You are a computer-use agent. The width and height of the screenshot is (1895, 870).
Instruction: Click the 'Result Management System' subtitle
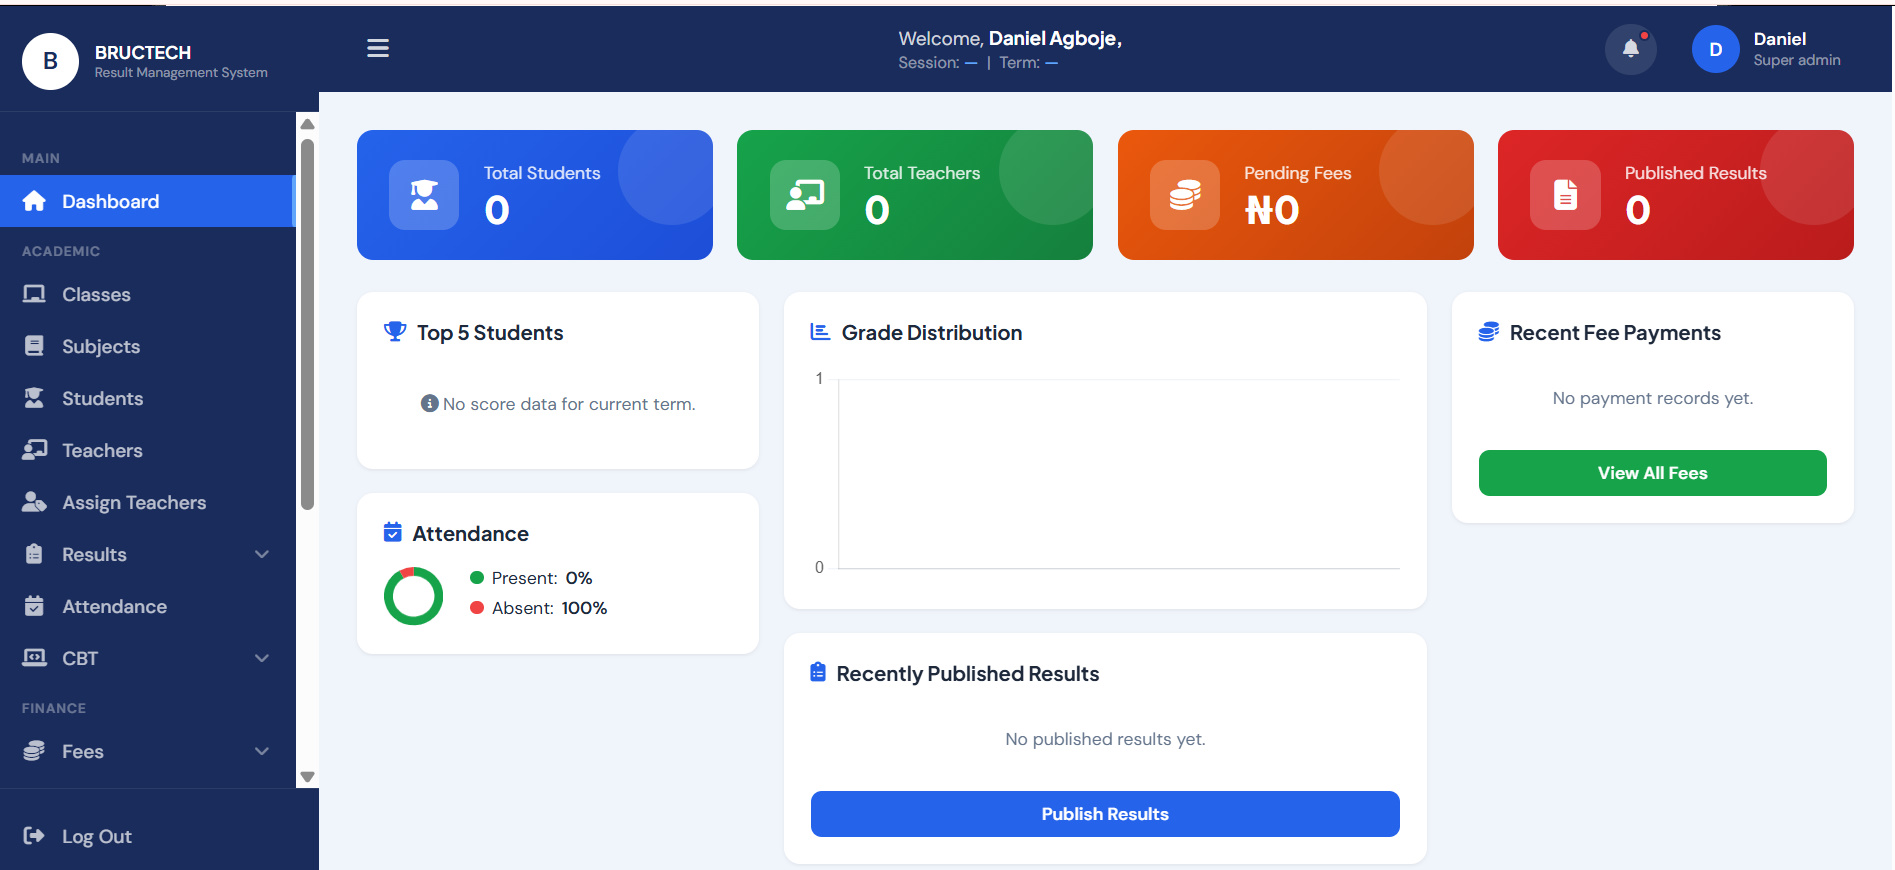(x=181, y=73)
